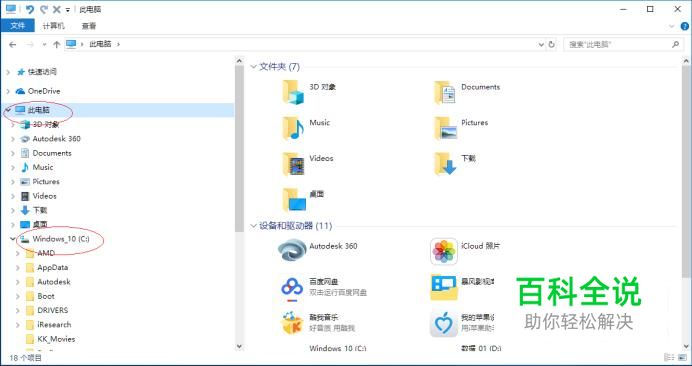Click 此电脑 in the address bar path

pos(100,44)
